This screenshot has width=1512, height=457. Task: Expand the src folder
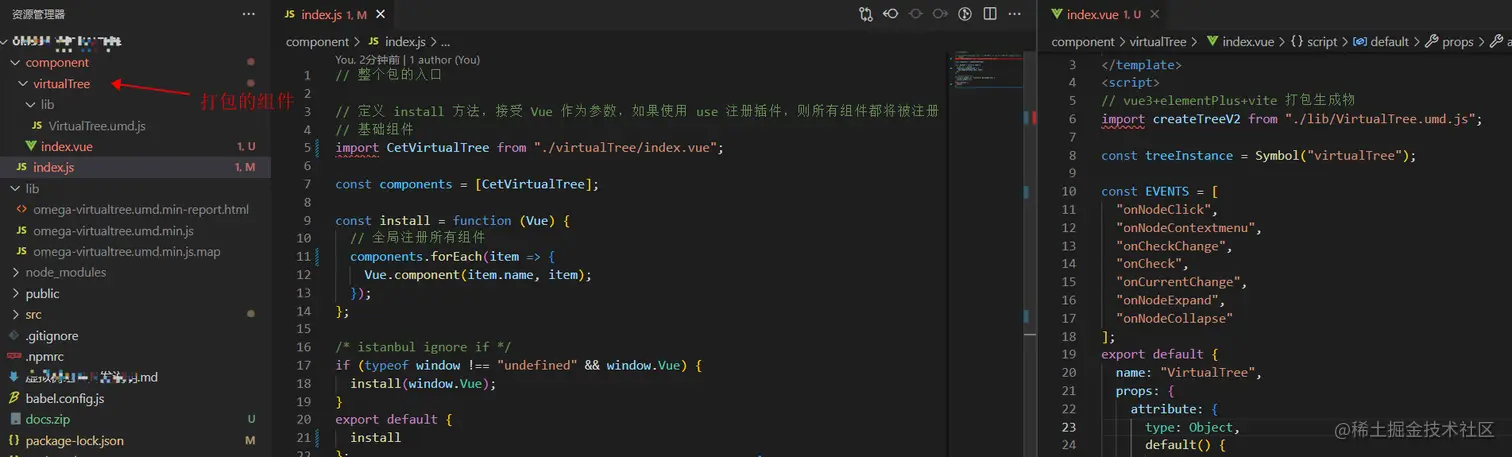(x=16, y=315)
